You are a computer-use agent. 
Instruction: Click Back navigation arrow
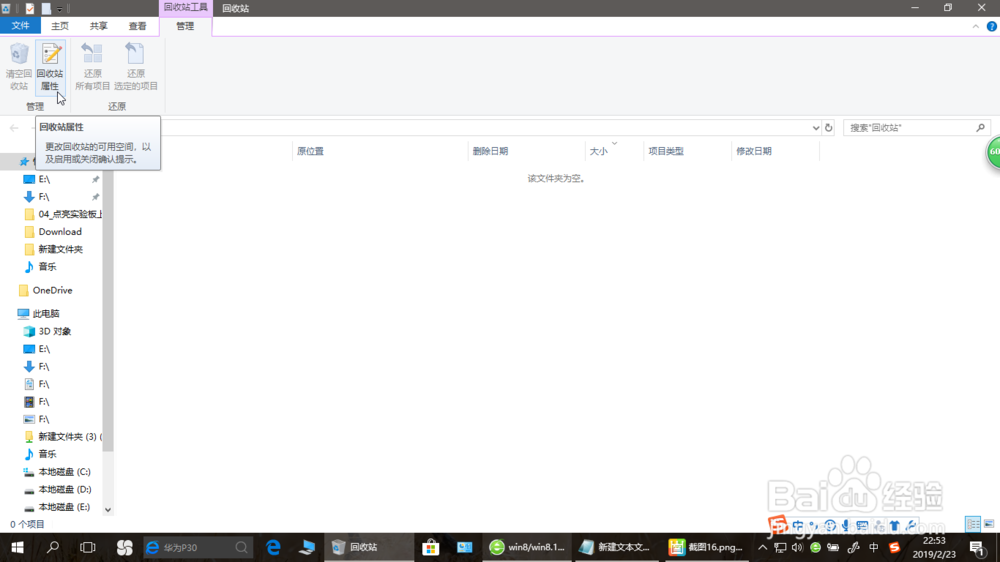pos(14,128)
